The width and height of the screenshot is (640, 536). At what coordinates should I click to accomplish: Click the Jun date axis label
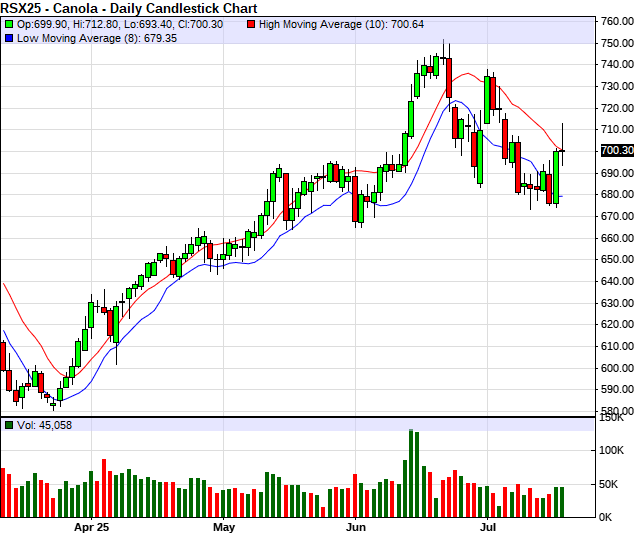tap(357, 526)
